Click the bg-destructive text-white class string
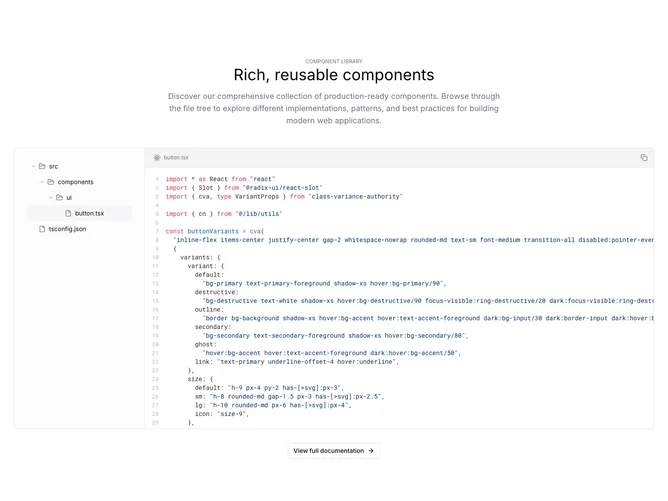 (428, 301)
